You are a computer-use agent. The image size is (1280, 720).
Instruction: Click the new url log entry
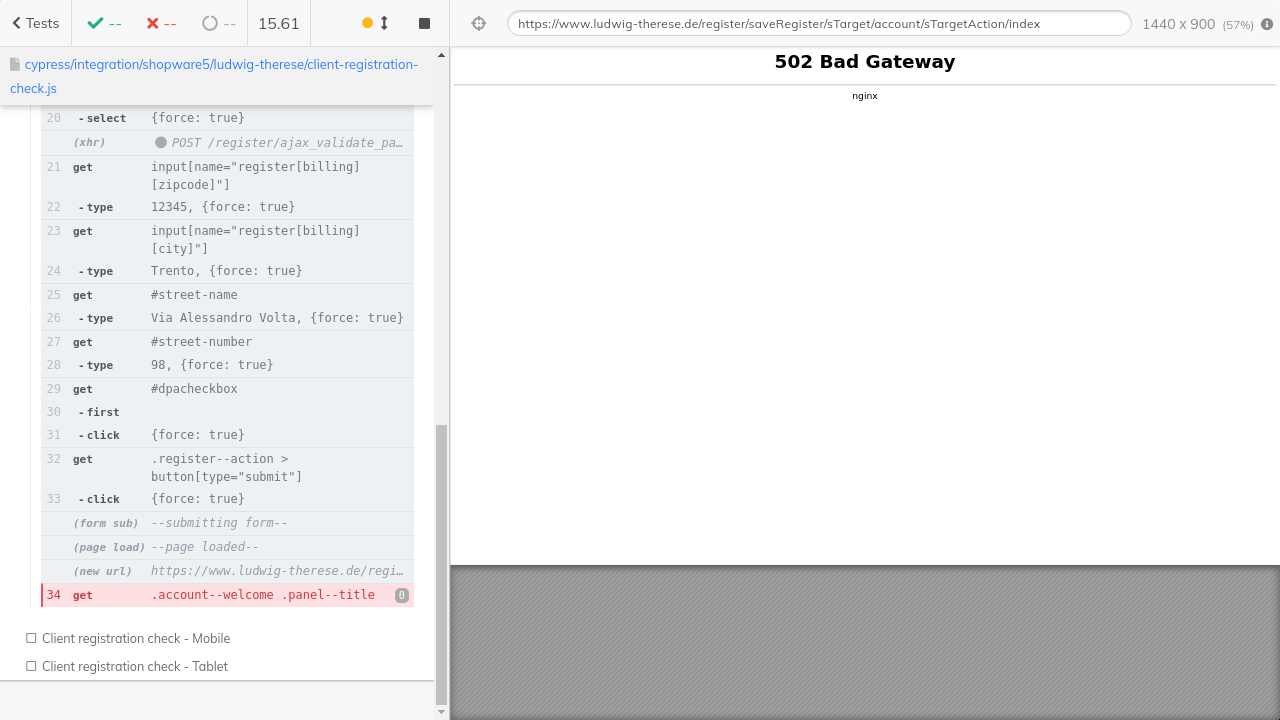coord(227,571)
